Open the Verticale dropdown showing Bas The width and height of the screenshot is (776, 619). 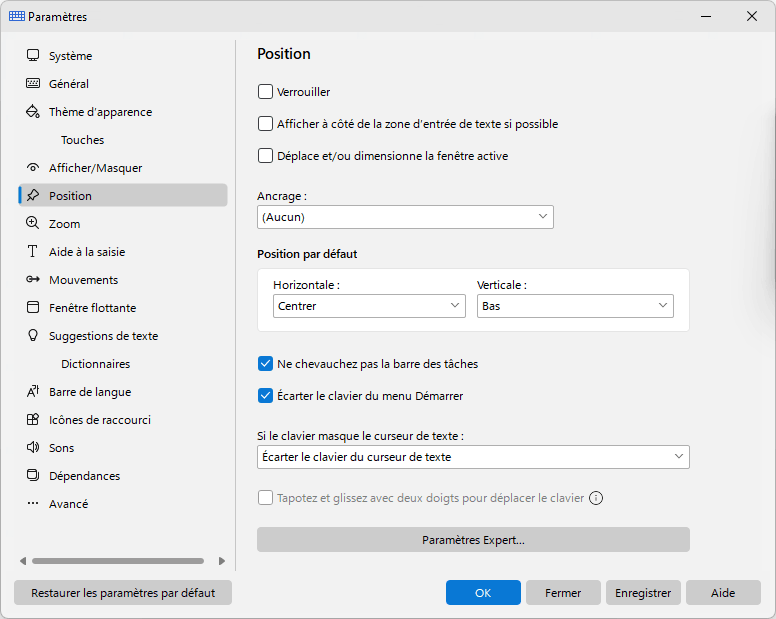coord(575,306)
